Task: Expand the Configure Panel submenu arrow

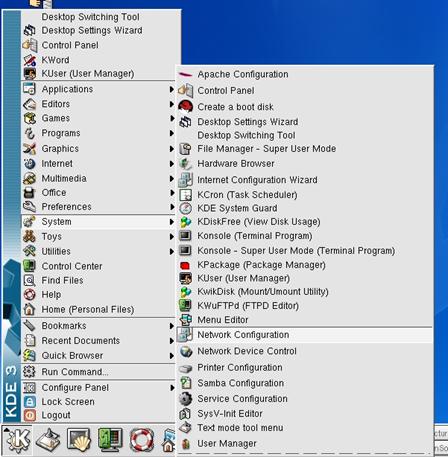Action: [x=172, y=387]
